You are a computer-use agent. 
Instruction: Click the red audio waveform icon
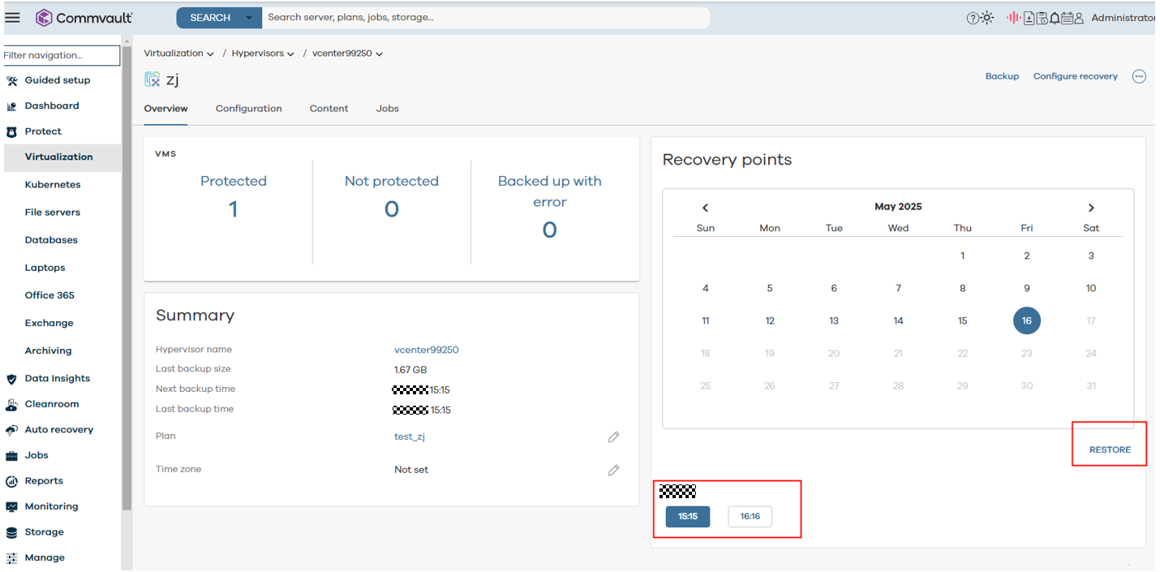tap(1013, 18)
